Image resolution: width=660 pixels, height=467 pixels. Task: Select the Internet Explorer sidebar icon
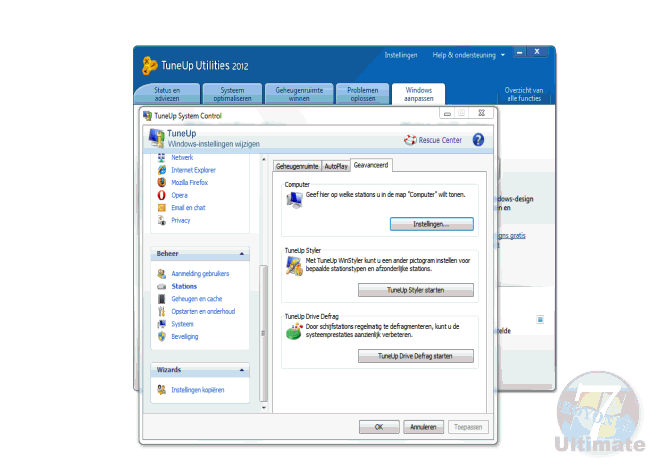coord(162,170)
